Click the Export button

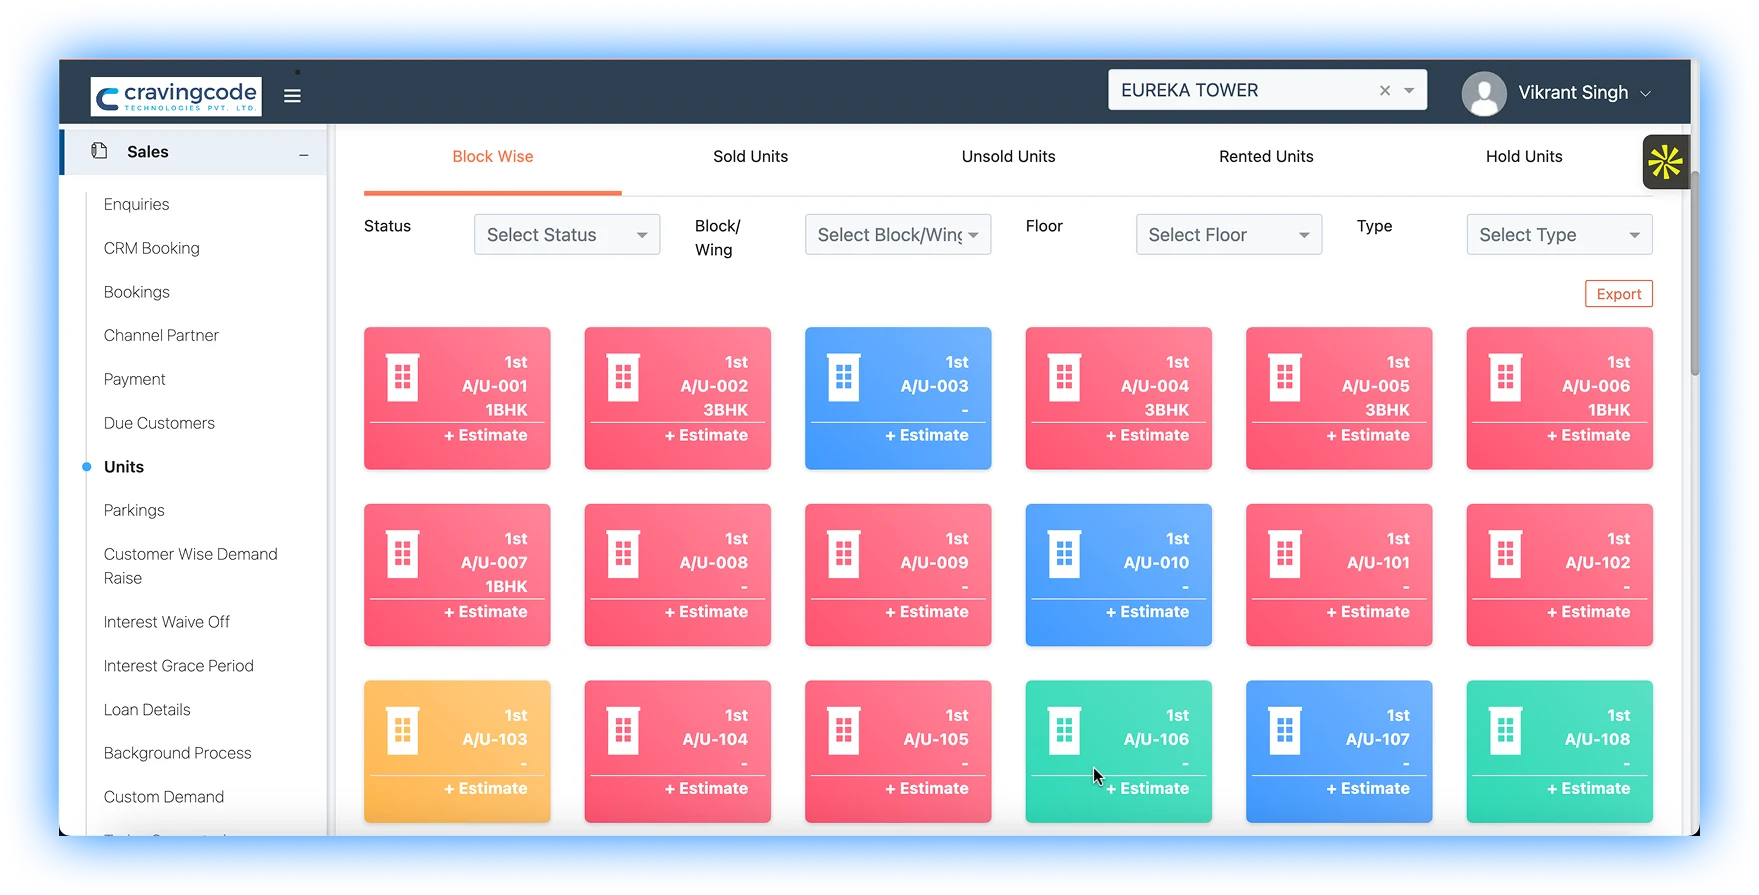(1618, 294)
